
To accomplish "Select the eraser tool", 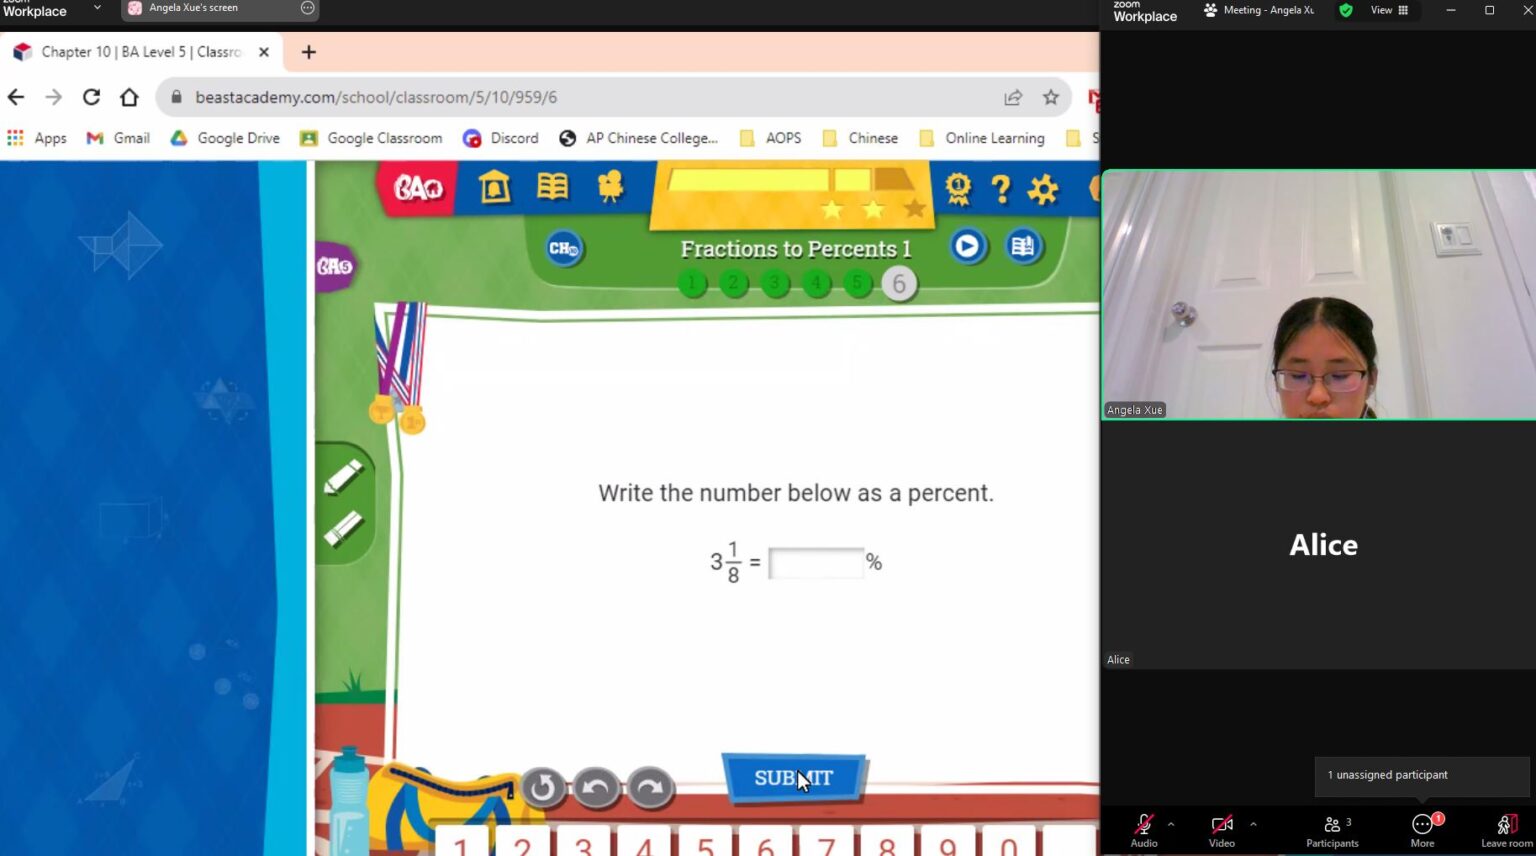I will (x=343, y=529).
